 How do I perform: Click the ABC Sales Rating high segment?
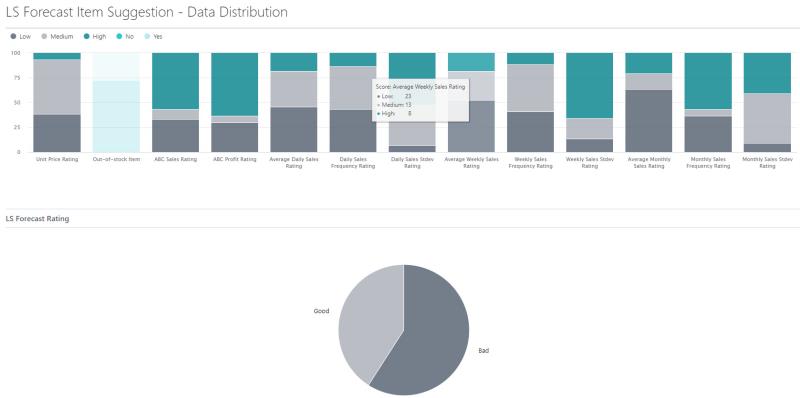175,81
